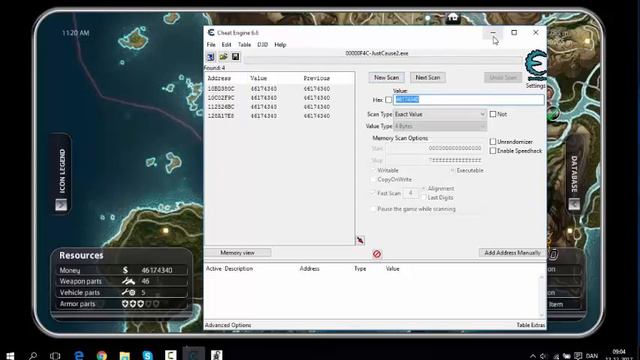
Task: Toggle the Hex checkbox
Action: tap(388, 100)
